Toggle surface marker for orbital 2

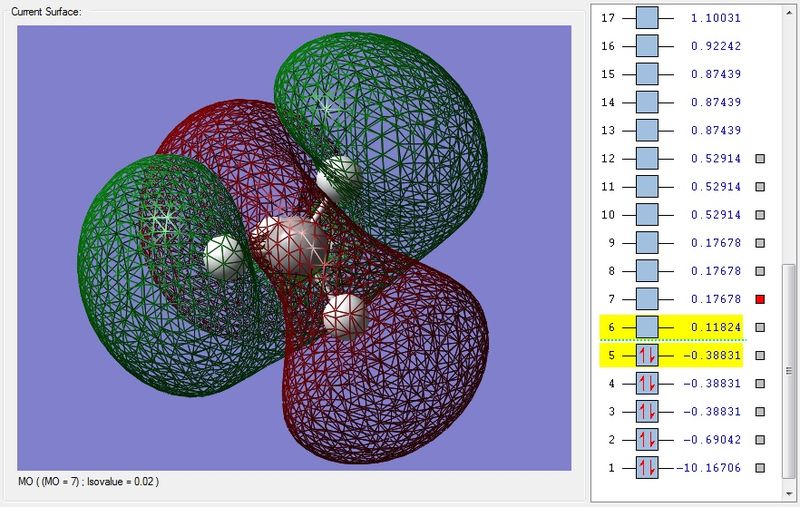(x=760, y=439)
